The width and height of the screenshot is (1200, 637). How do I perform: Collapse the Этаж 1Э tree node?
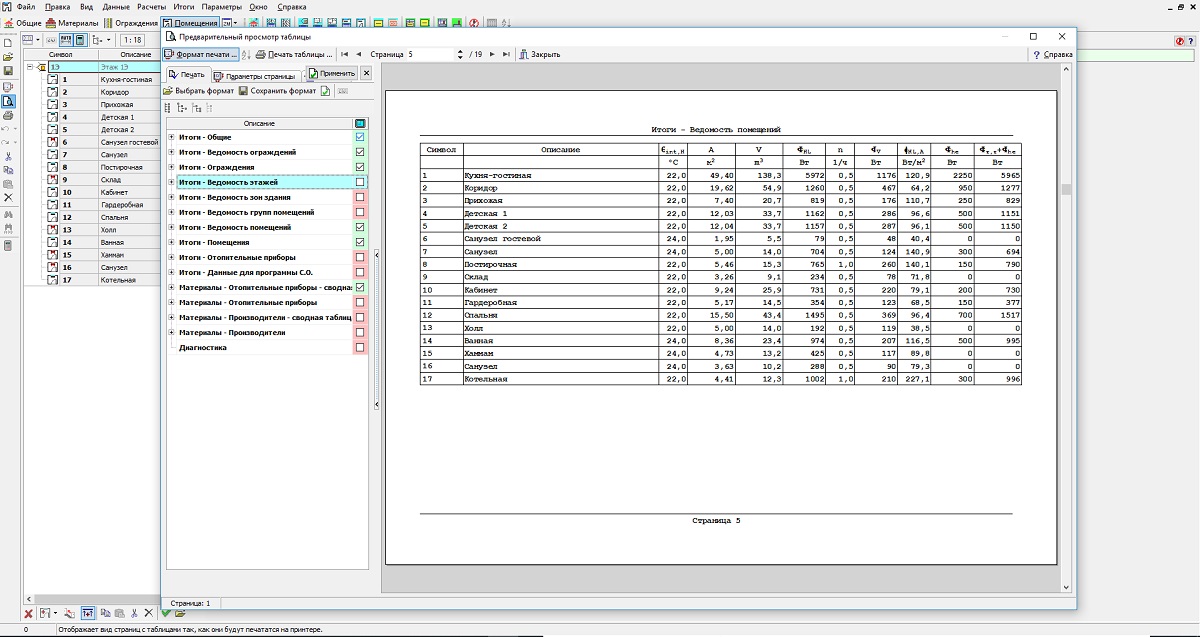pyautogui.click(x=30, y=67)
